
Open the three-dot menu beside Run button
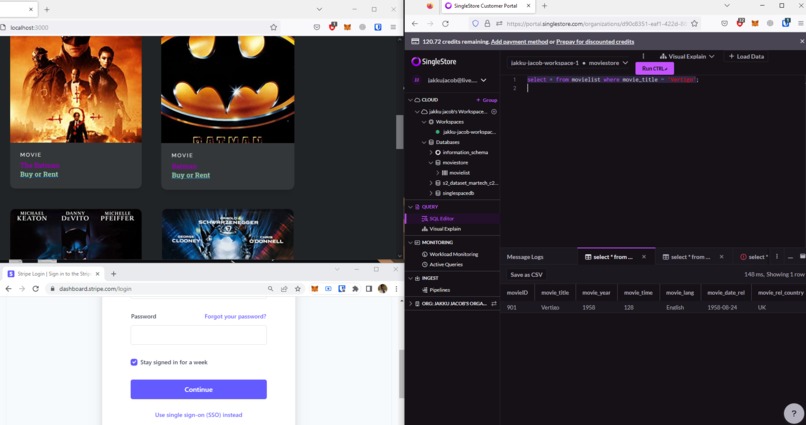[643, 56]
